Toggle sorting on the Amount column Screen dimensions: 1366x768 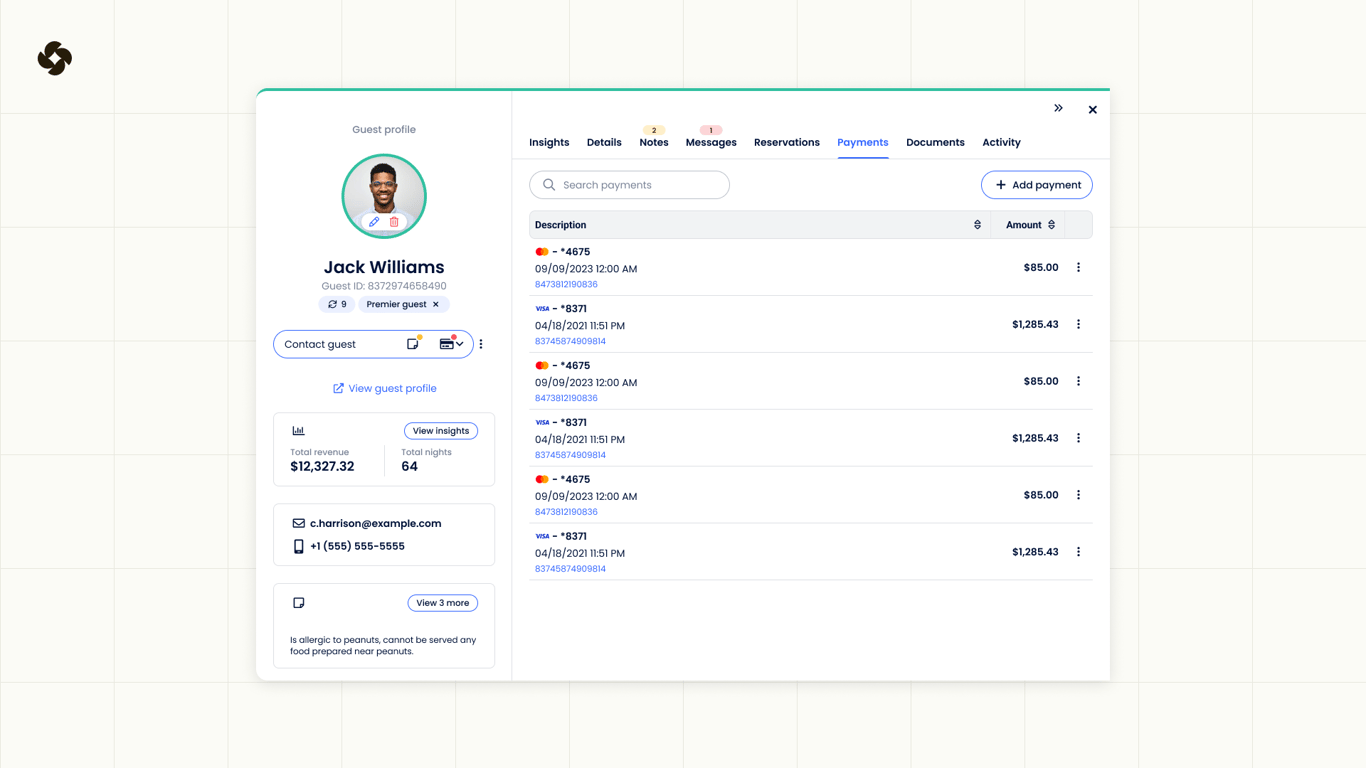[x=1052, y=224]
